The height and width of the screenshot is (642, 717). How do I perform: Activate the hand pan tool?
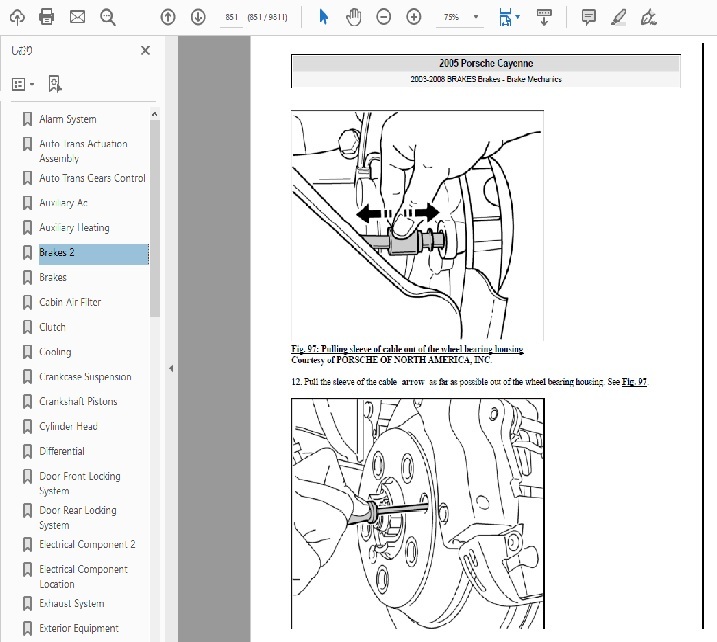(353, 17)
